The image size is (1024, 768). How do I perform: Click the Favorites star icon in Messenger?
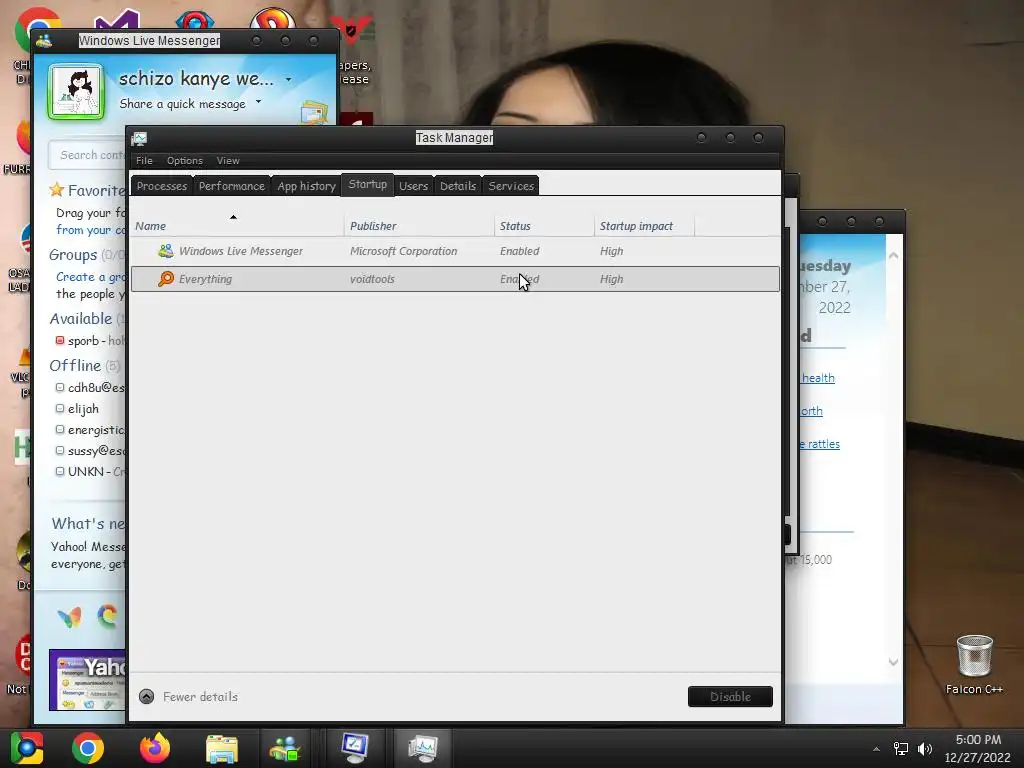click(57, 190)
